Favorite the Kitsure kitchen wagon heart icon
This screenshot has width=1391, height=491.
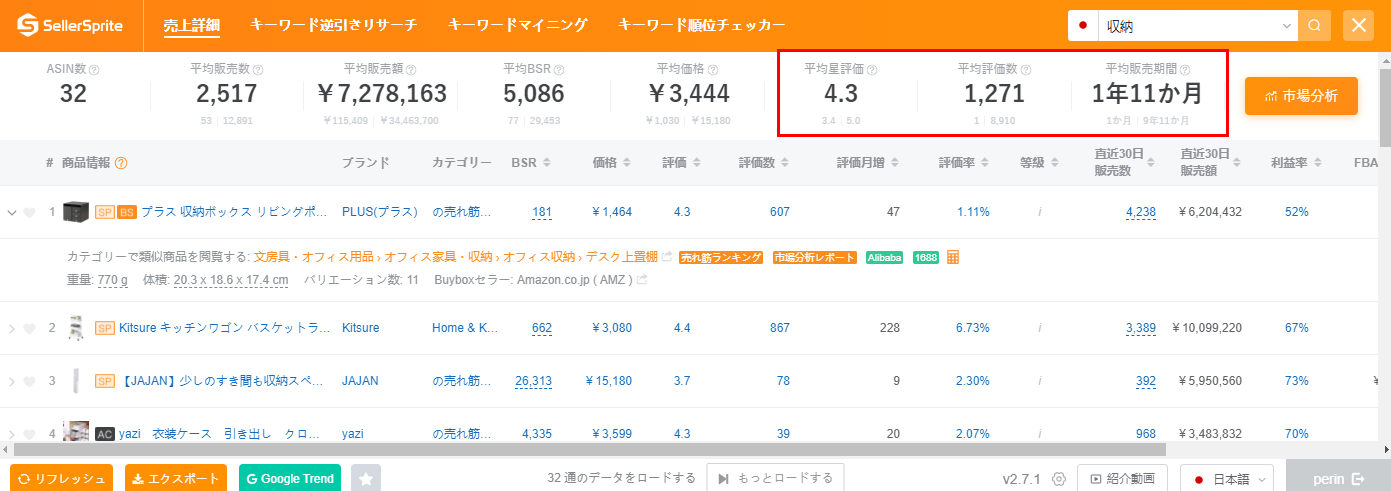29,328
